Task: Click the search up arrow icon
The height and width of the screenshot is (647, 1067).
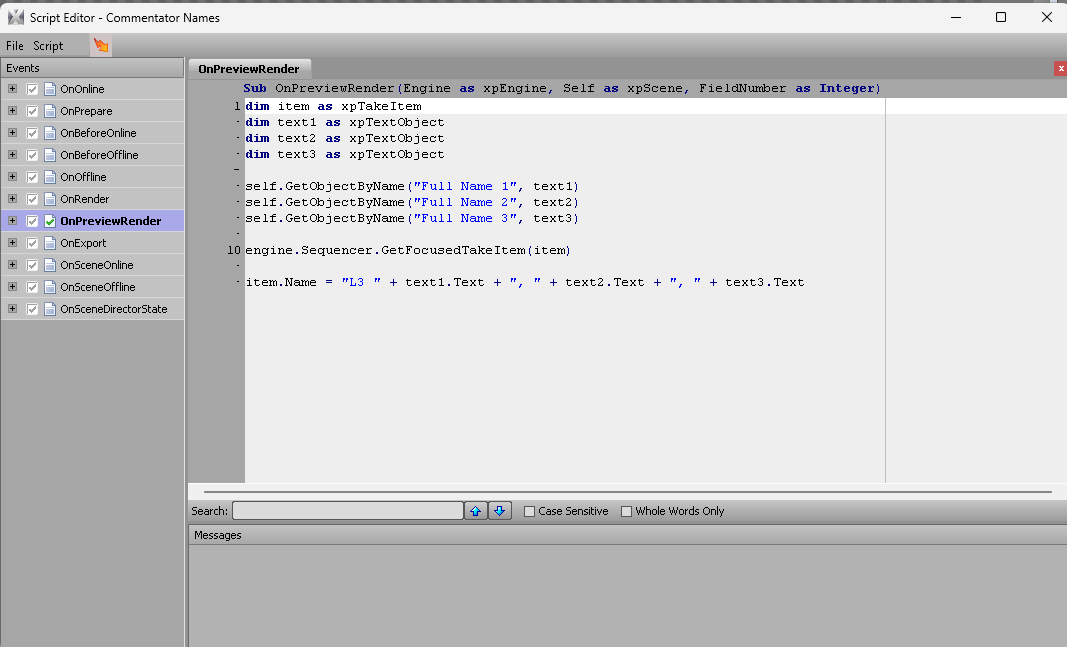Action: pos(476,511)
